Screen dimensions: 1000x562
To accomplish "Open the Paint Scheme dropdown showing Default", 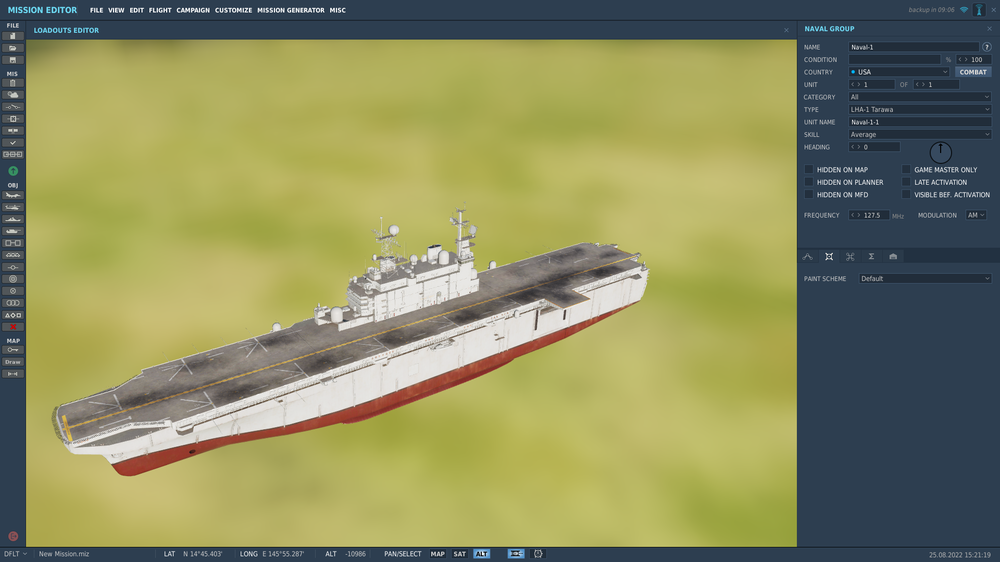I will click(925, 279).
